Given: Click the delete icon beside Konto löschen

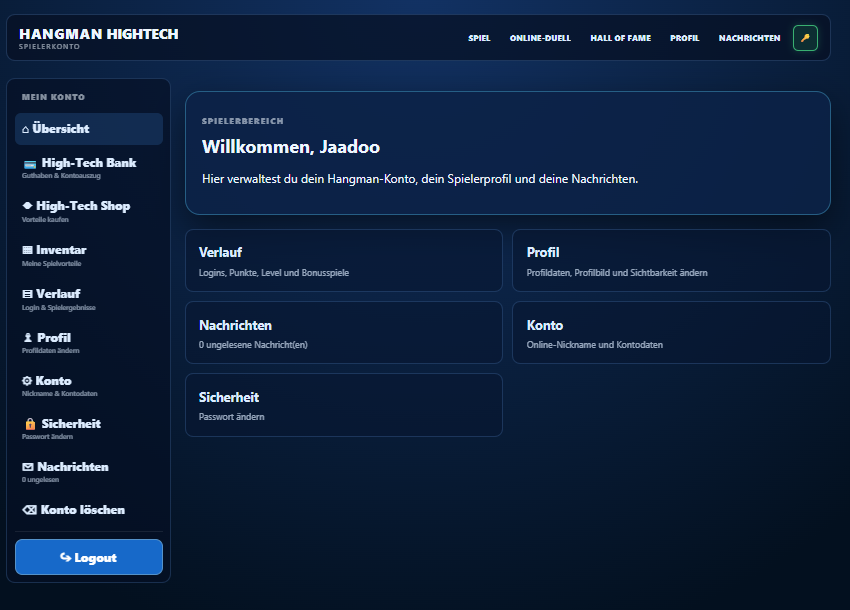Looking at the screenshot, I should click(x=29, y=510).
